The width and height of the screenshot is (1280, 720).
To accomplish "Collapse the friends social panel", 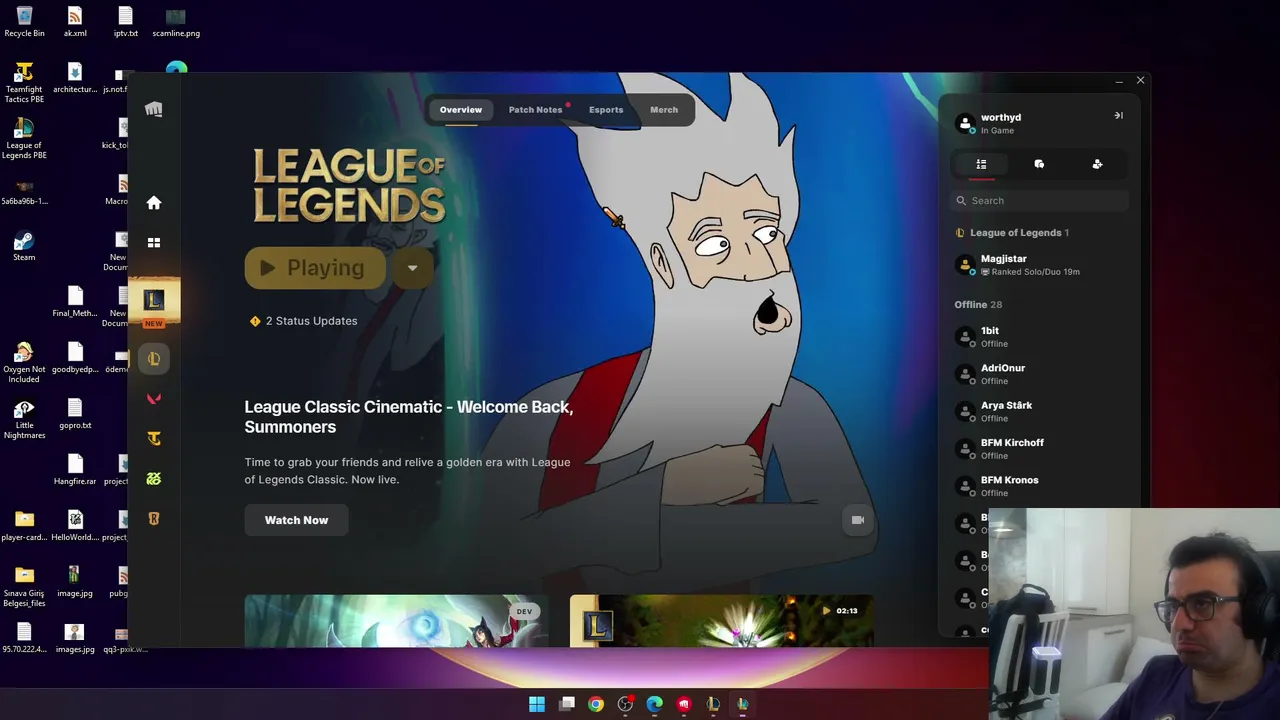I will (1119, 116).
